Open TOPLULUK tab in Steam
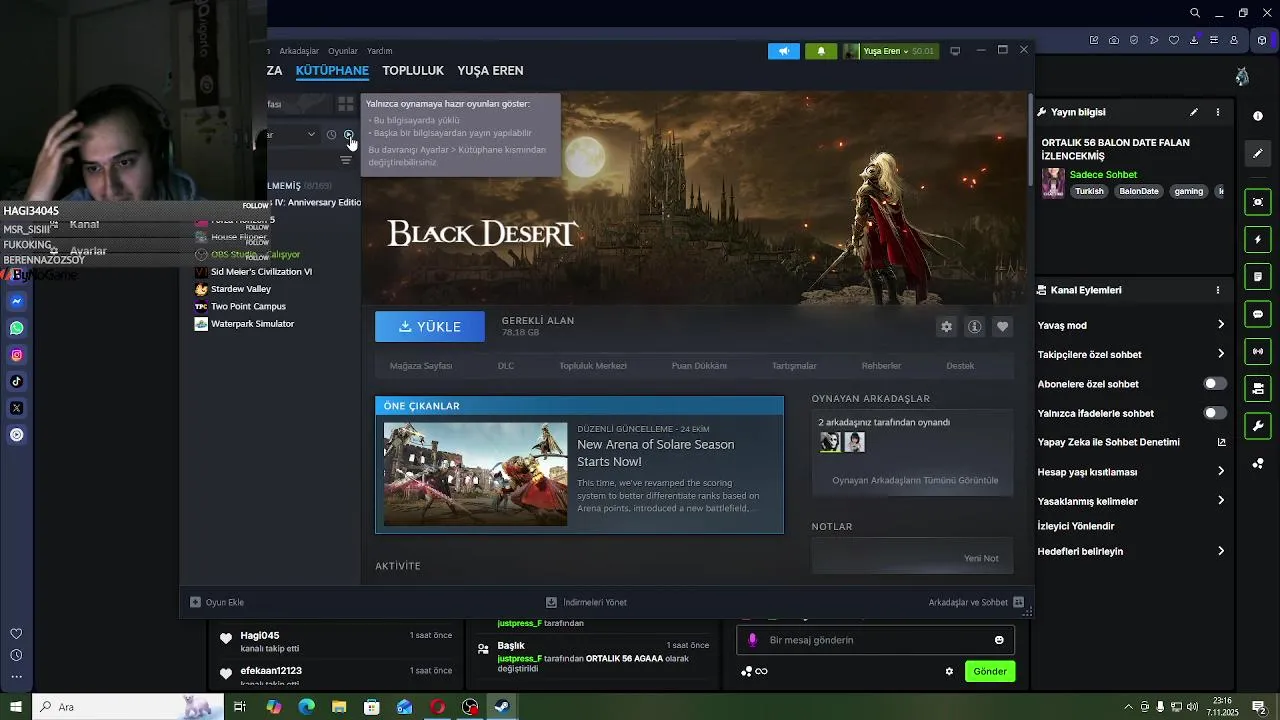Viewport: 1280px width, 720px height. (x=413, y=71)
